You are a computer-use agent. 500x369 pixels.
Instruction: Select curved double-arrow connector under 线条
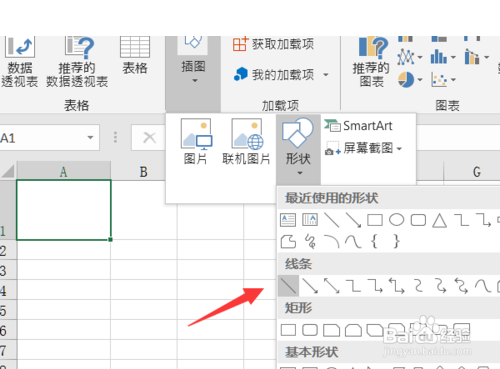pos(461,286)
